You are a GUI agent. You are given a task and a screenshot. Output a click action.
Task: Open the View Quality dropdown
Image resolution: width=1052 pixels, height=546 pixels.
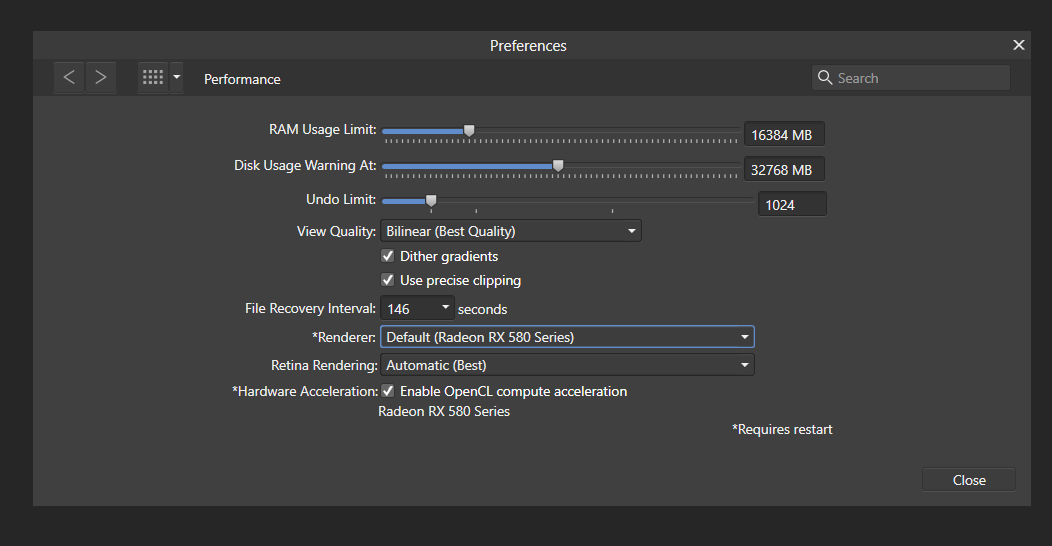(510, 231)
